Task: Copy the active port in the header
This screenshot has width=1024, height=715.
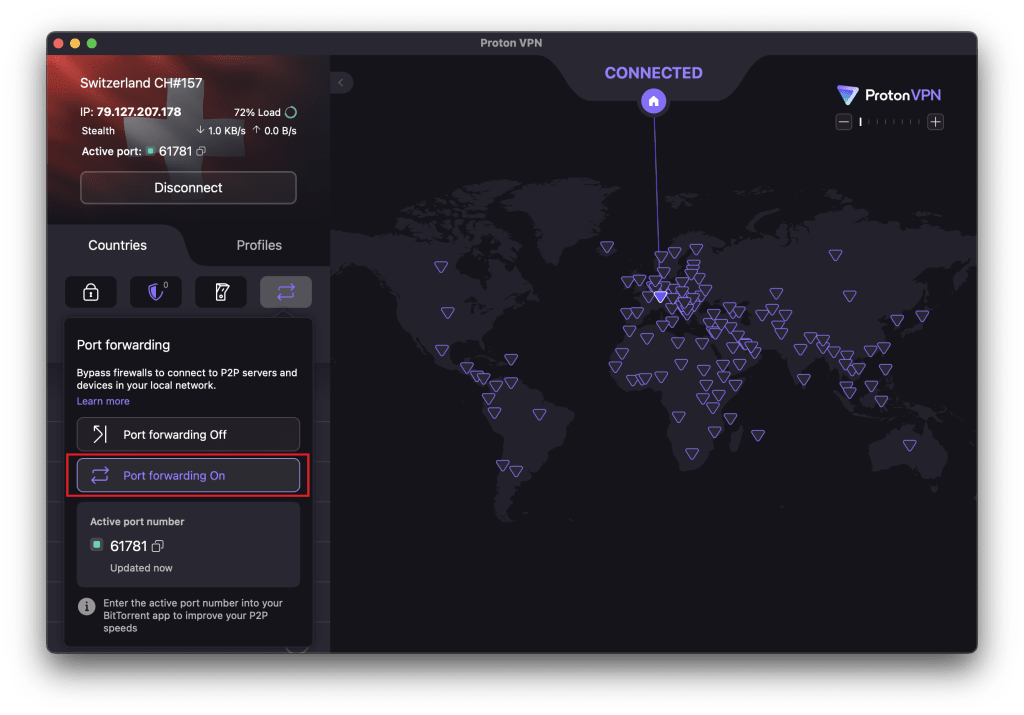Action: coord(201,151)
